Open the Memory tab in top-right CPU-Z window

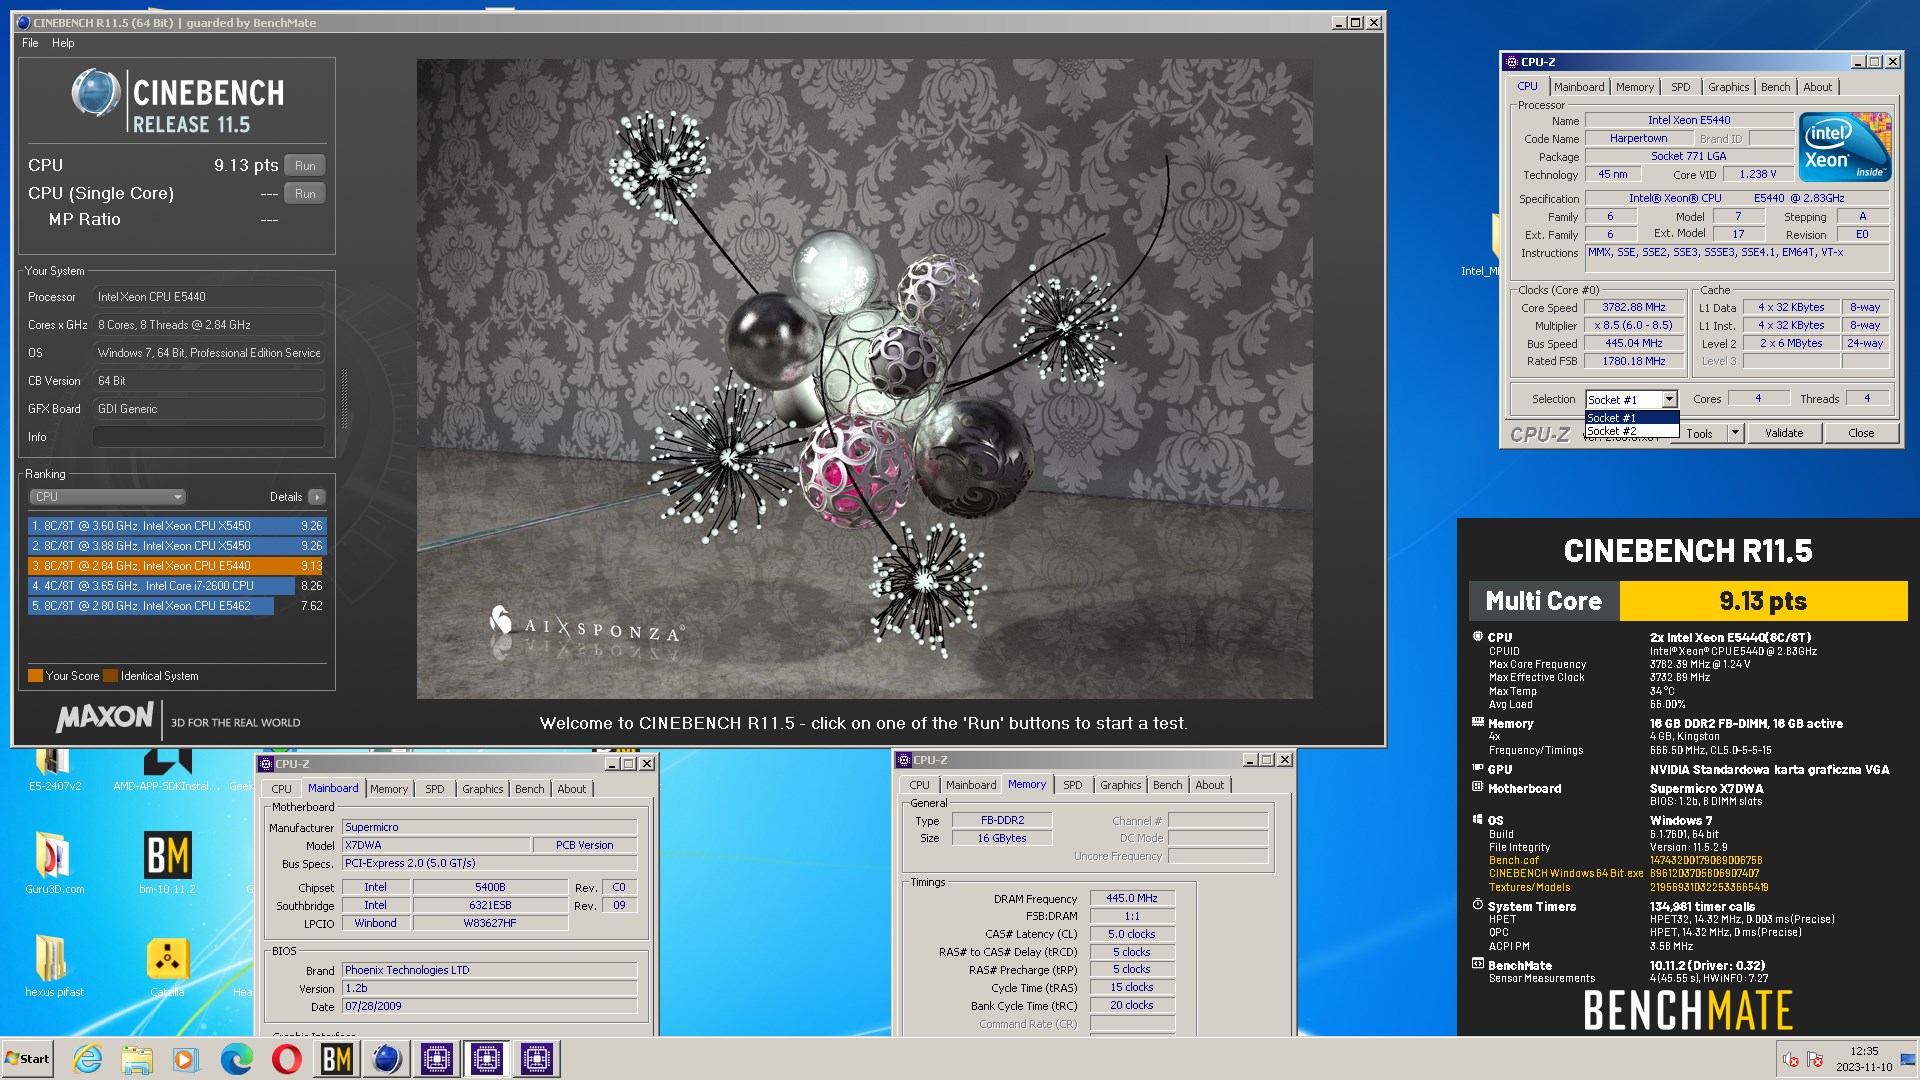click(x=1635, y=87)
